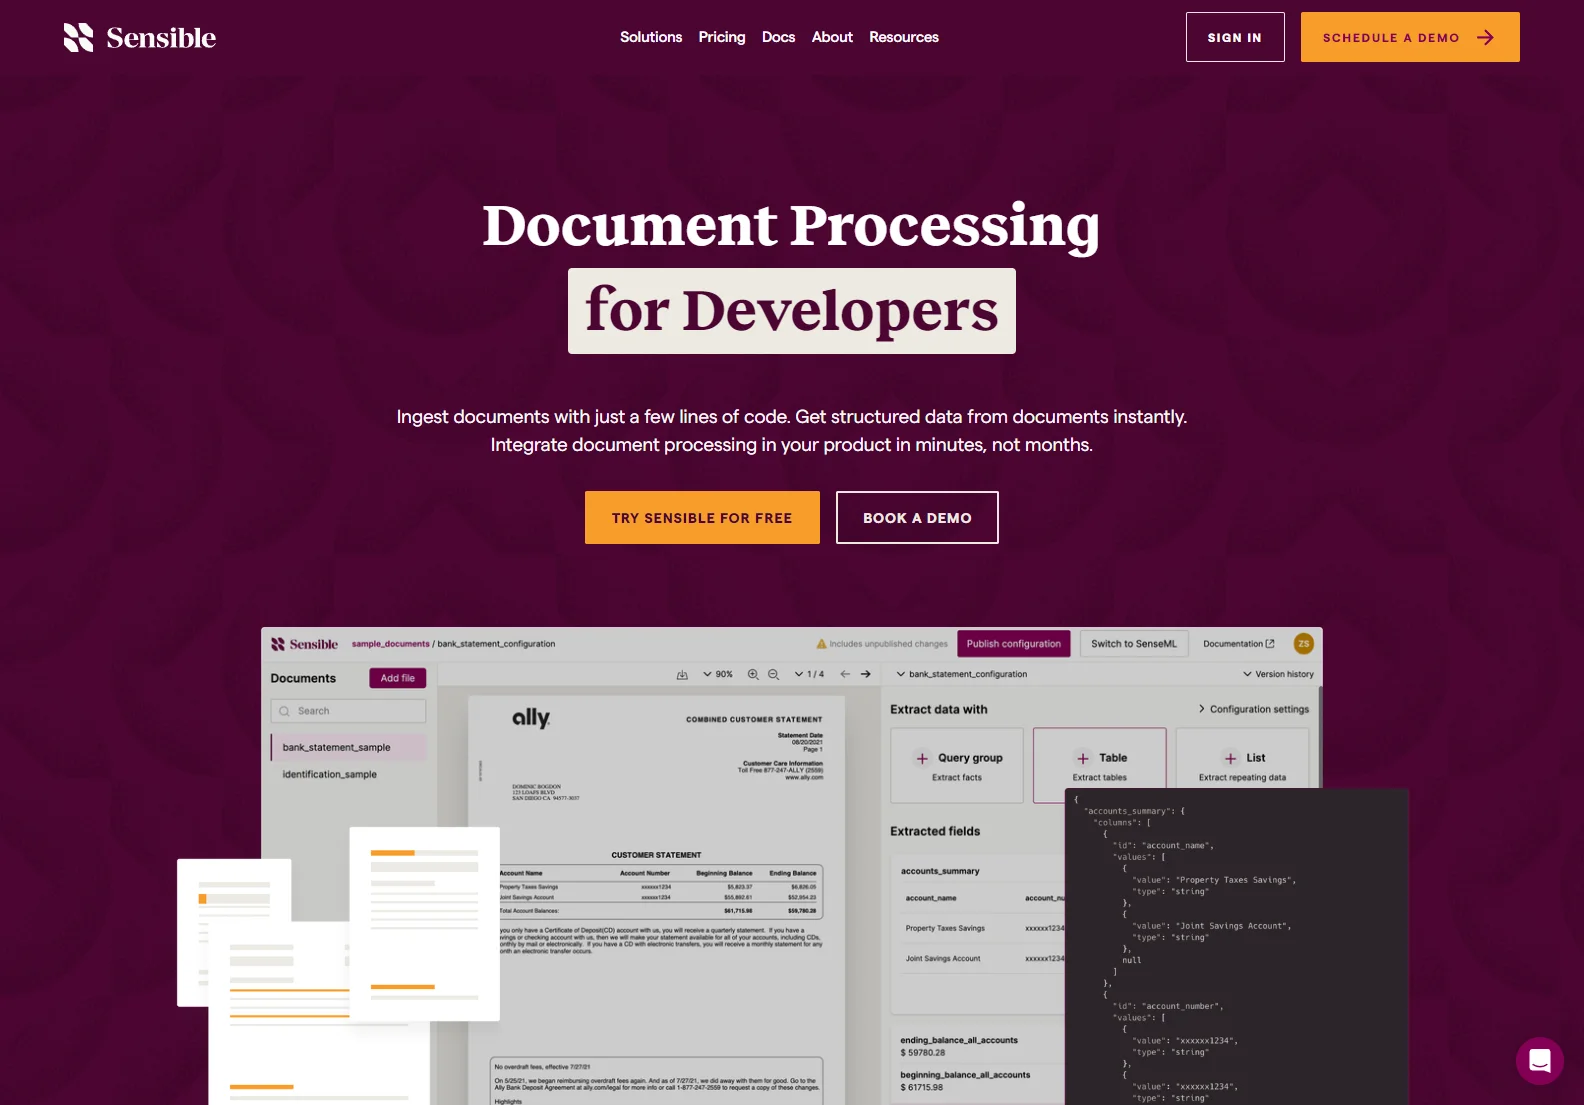The width and height of the screenshot is (1584, 1105).
Task: Click Try Sensible For Free button
Action: [x=702, y=518]
